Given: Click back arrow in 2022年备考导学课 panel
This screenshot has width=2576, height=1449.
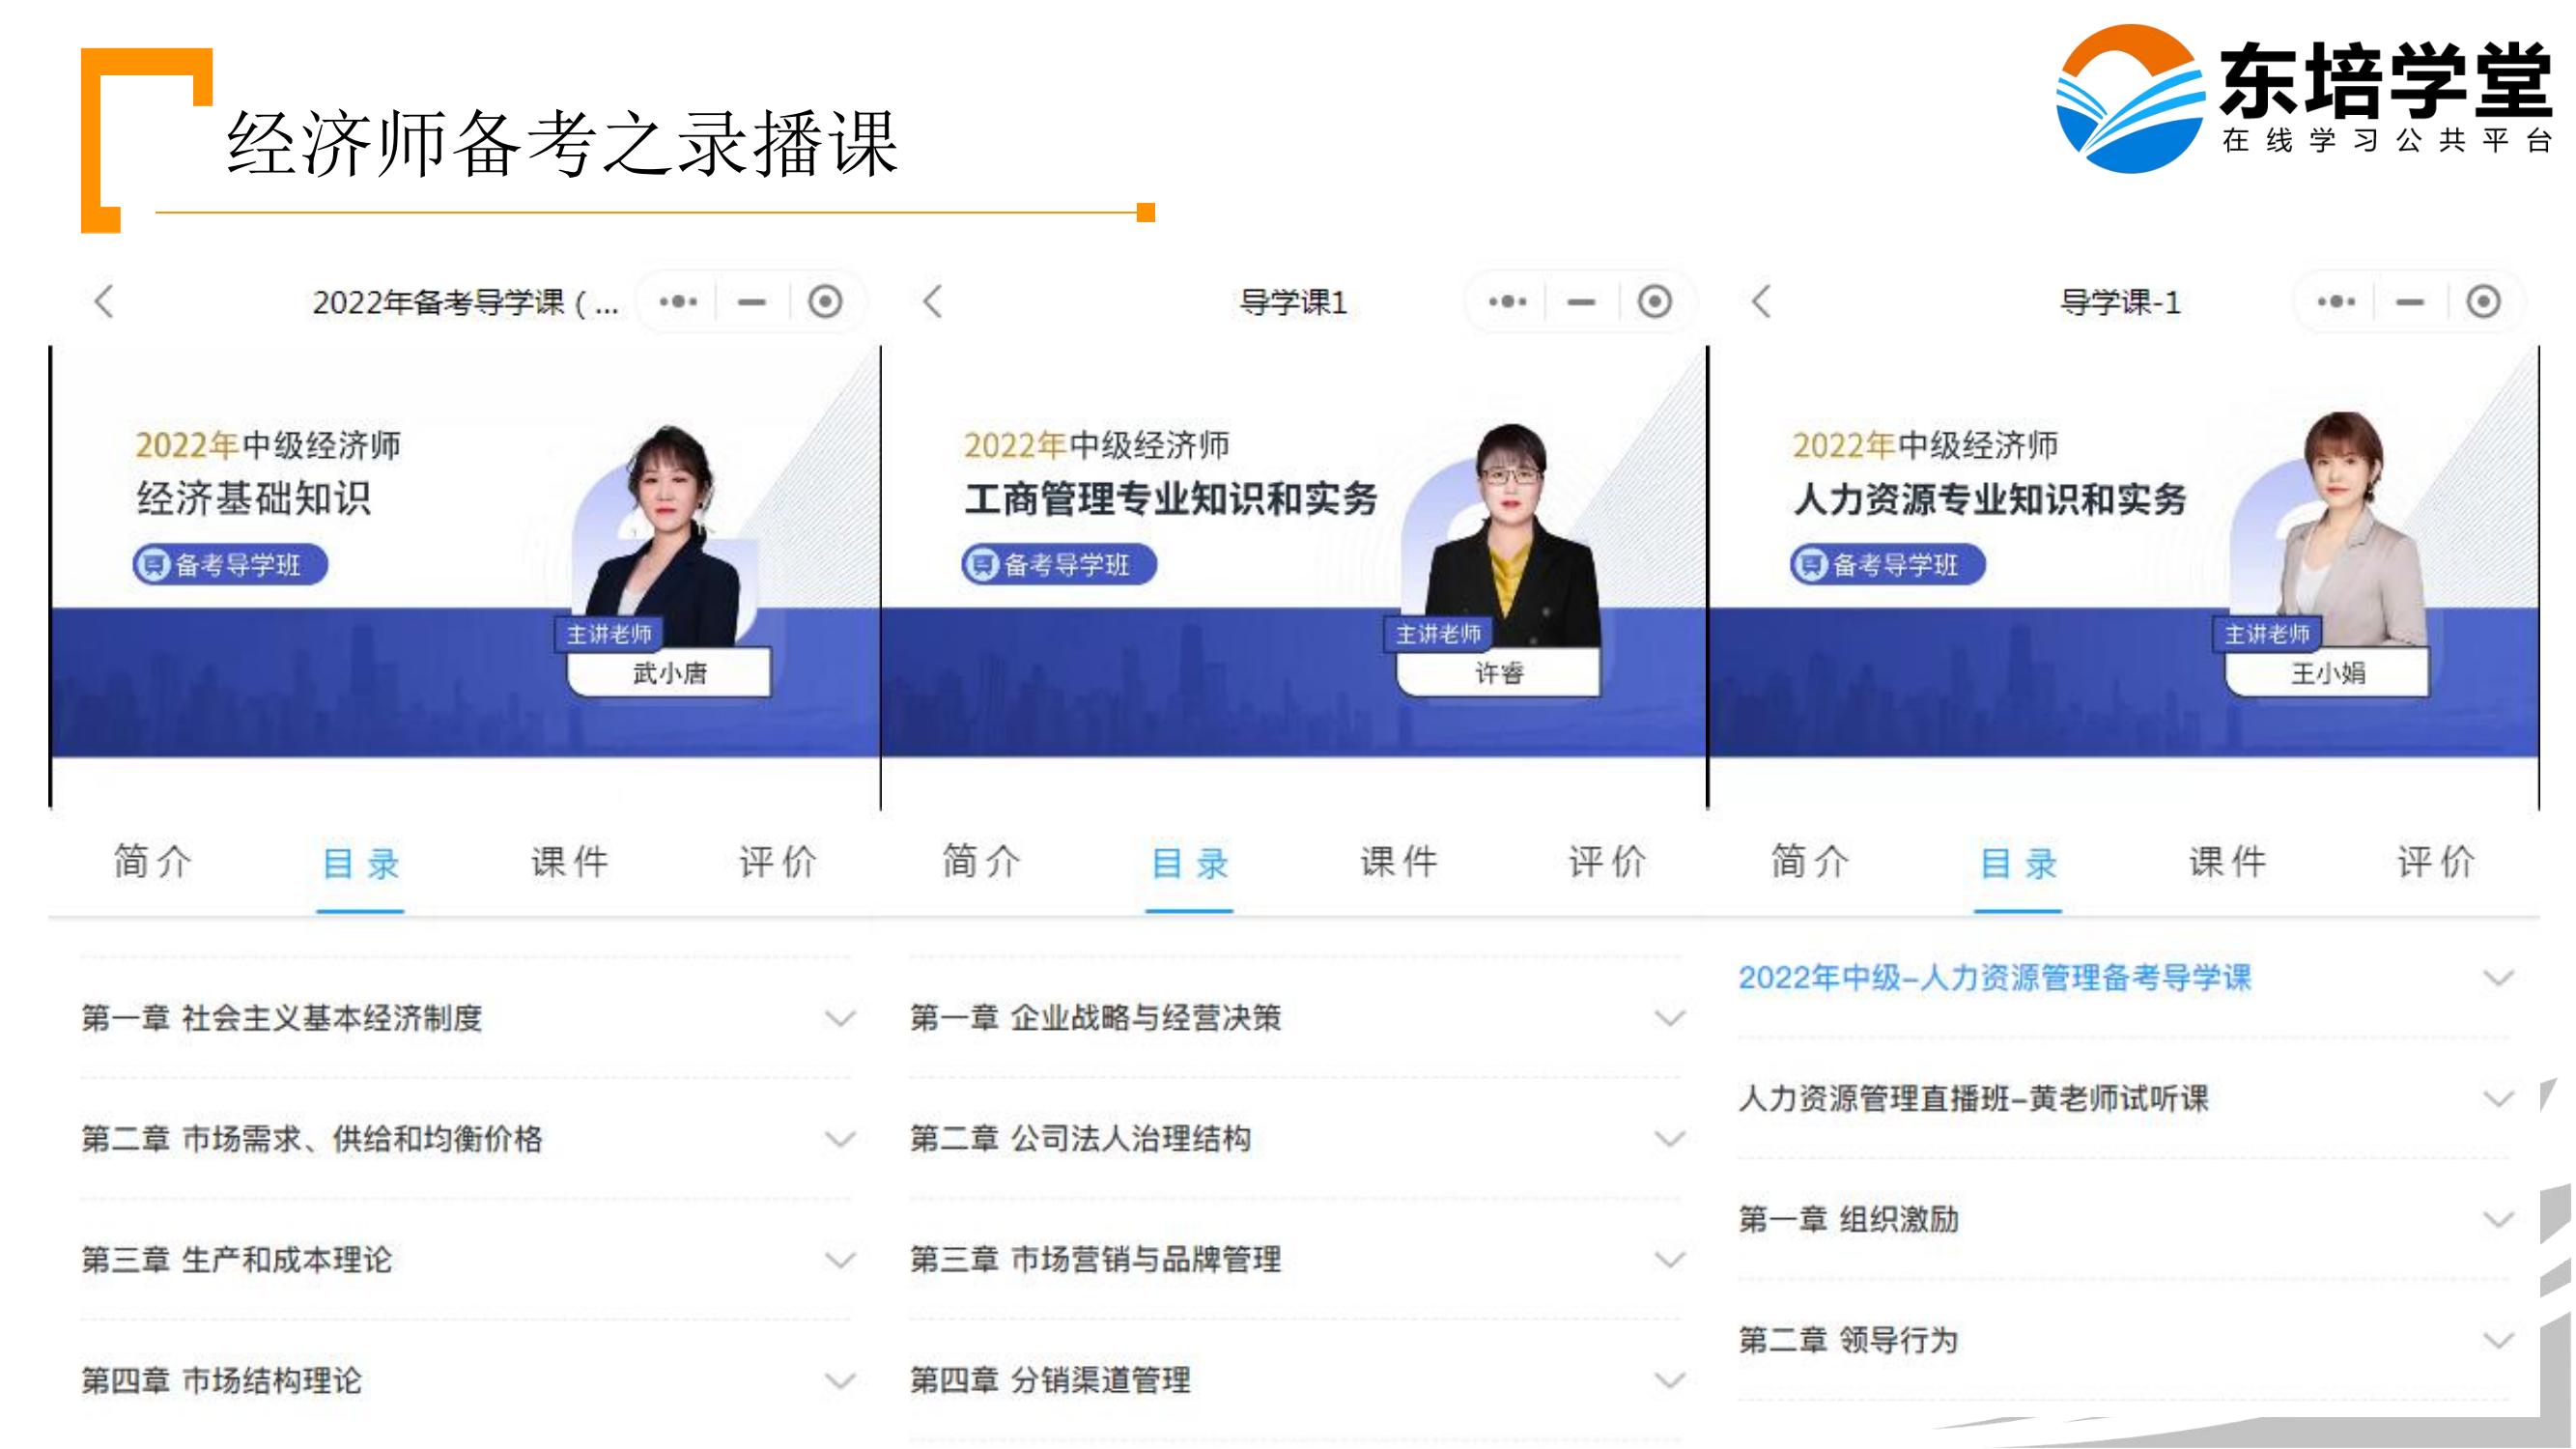Looking at the screenshot, I should pos(104,301).
